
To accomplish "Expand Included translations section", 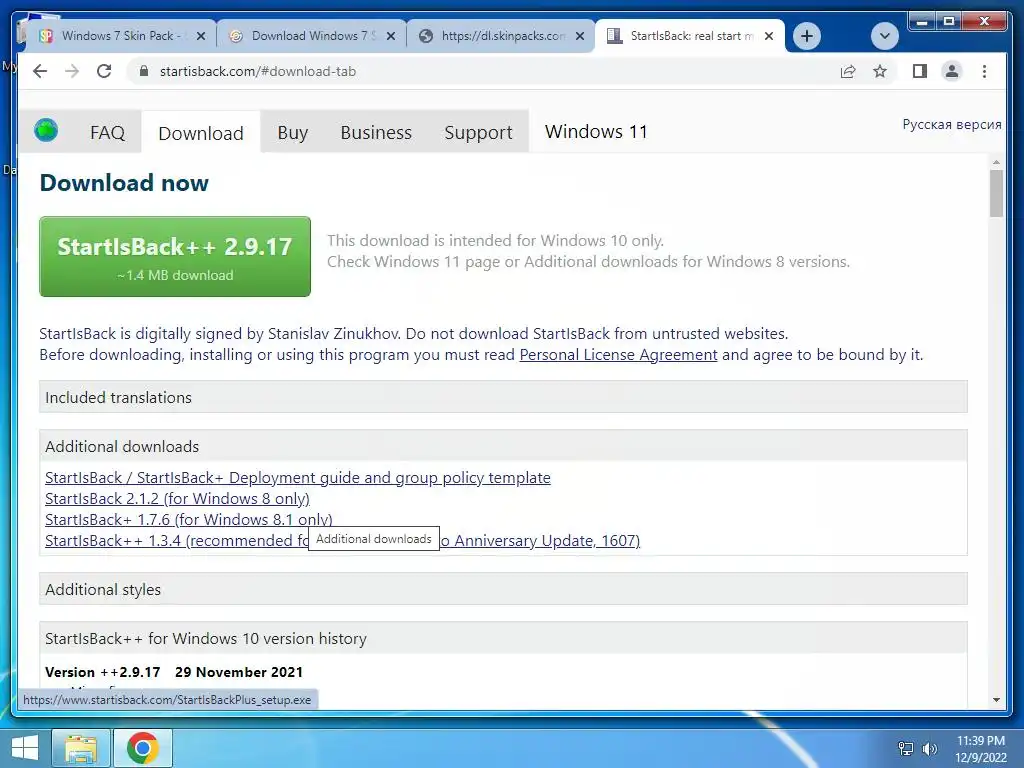I will [x=503, y=397].
